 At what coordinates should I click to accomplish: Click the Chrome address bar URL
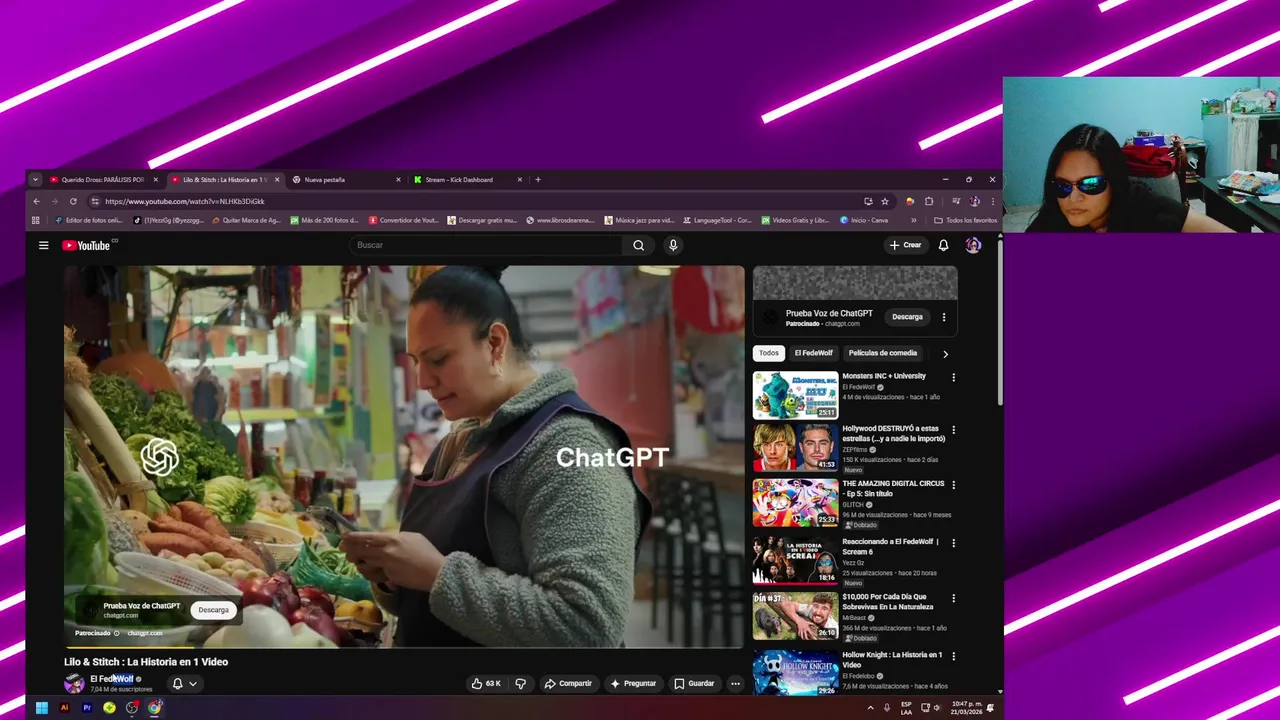point(185,201)
